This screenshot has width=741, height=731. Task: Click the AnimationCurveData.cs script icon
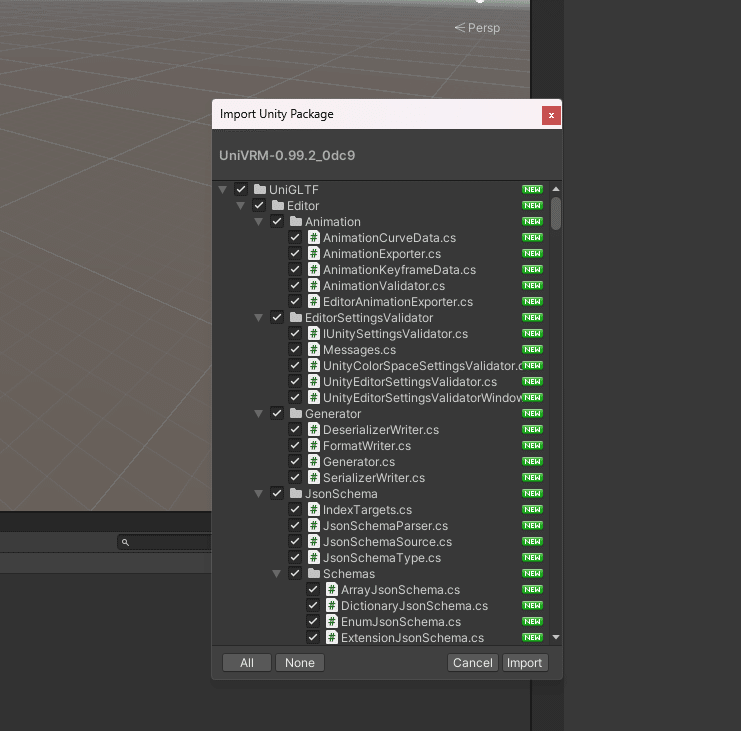[x=314, y=237]
